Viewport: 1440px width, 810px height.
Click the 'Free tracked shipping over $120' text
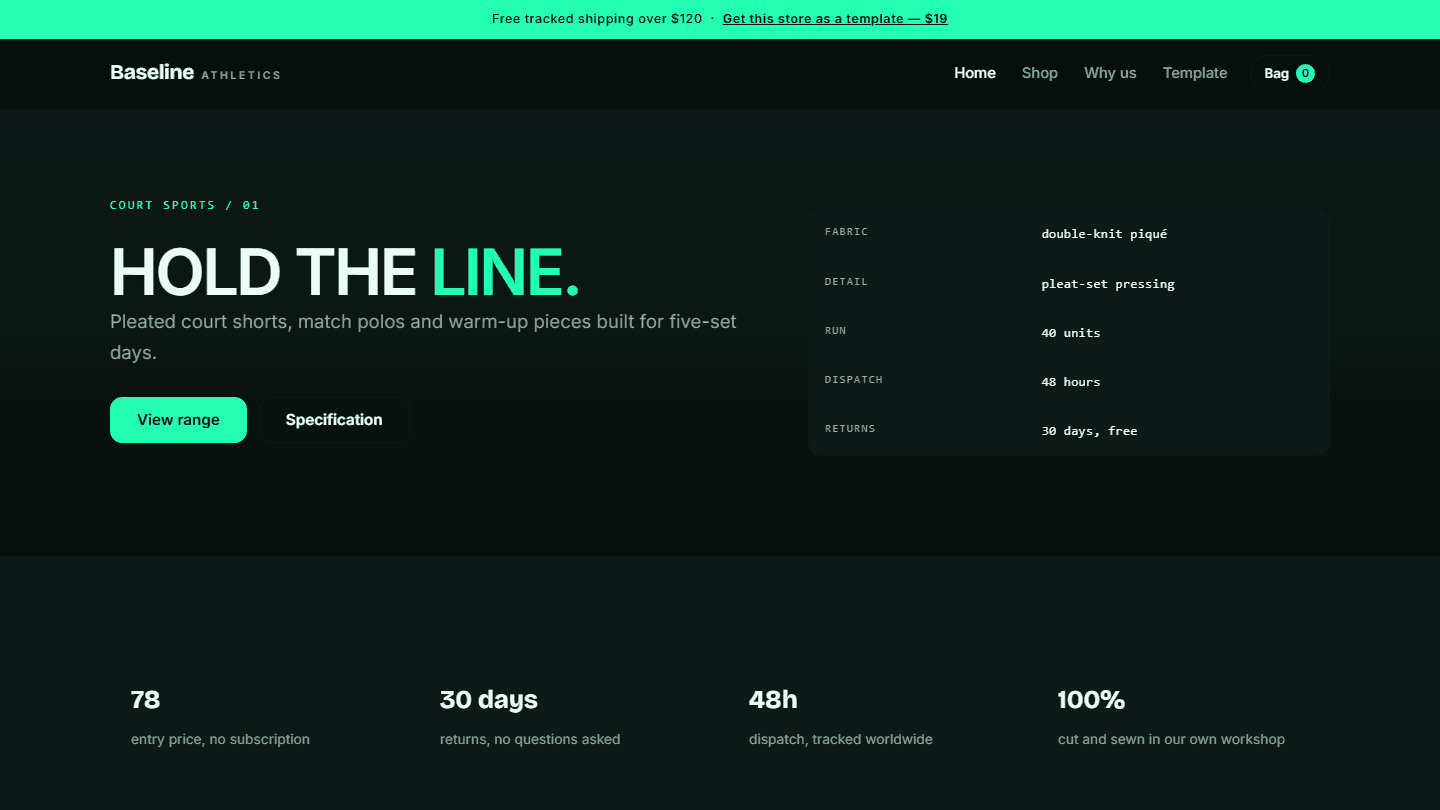click(597, 19)
